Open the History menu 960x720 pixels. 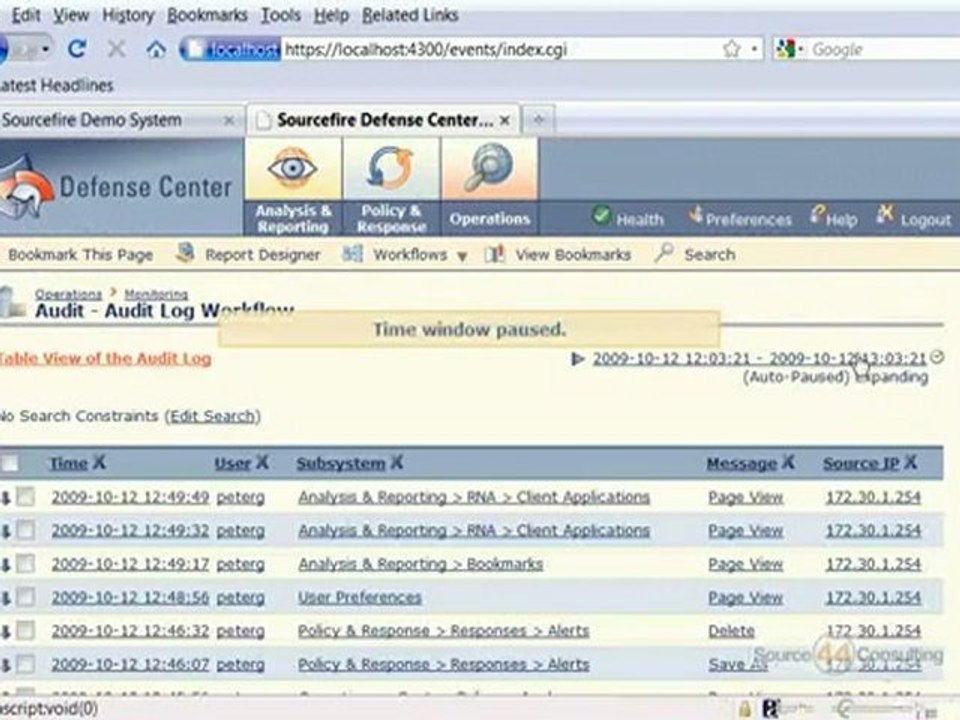click(x=128, y=15)
